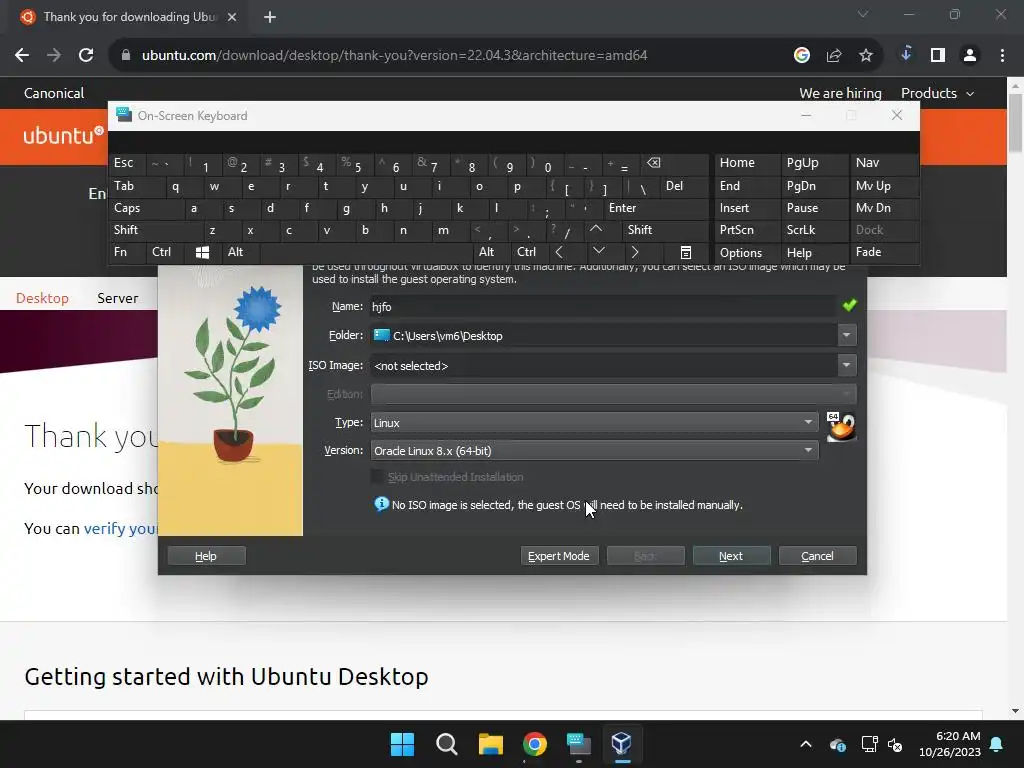Toggle ScrLk key on keyboard

coord(814,230)
